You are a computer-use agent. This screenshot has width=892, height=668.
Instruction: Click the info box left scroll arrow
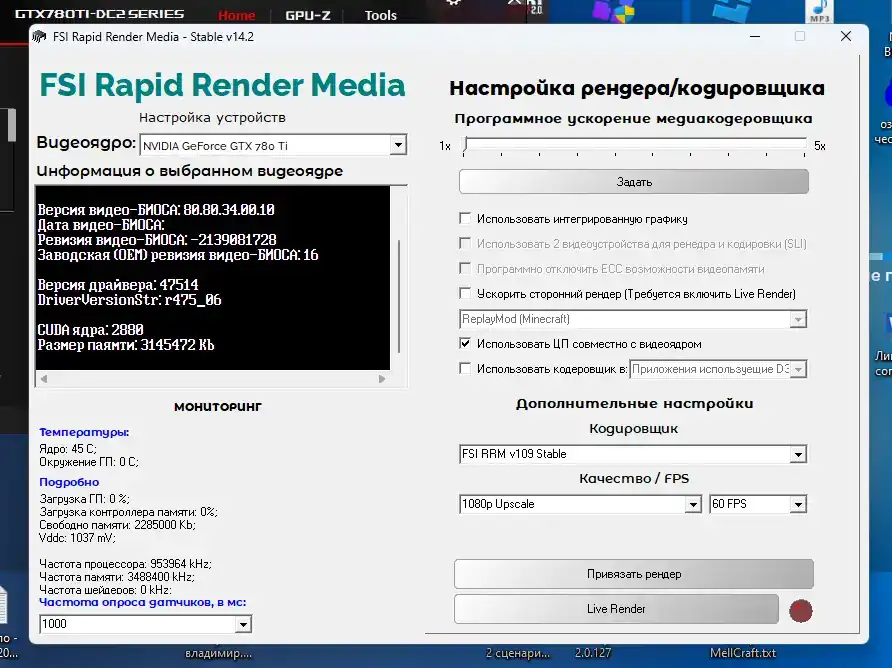pyautogui.click(x=44, y=379)
